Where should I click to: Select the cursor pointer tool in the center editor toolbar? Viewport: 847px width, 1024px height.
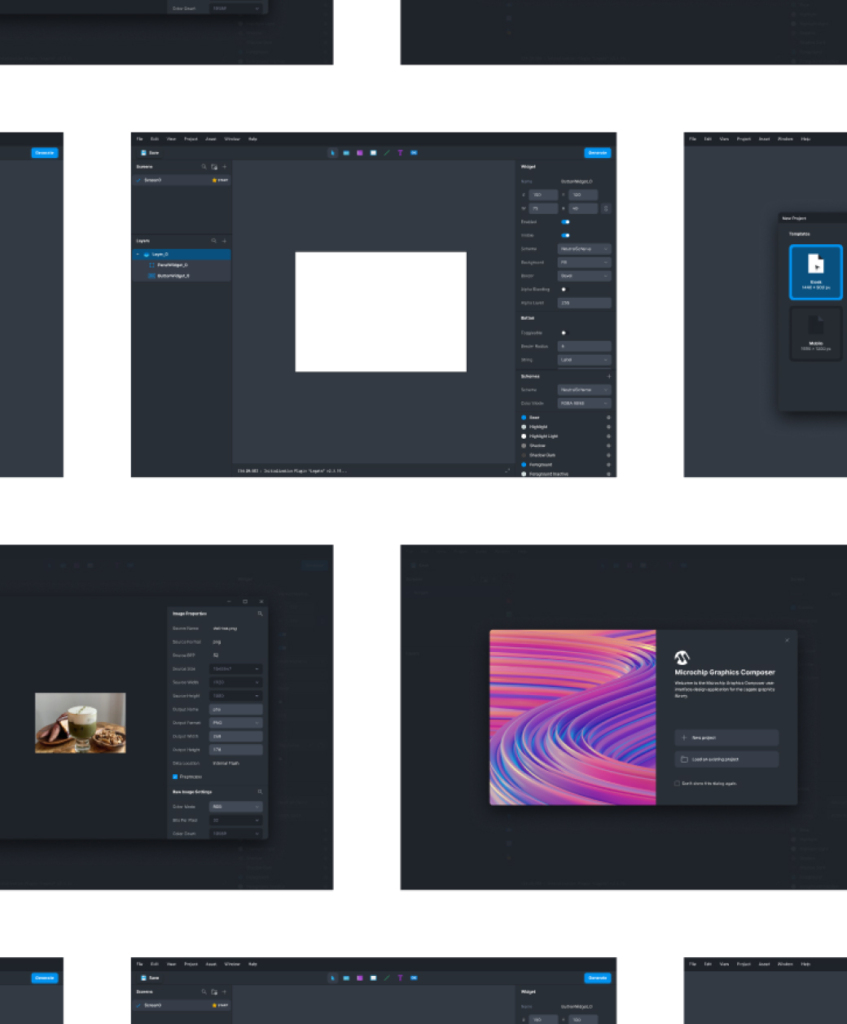[333, 153]
